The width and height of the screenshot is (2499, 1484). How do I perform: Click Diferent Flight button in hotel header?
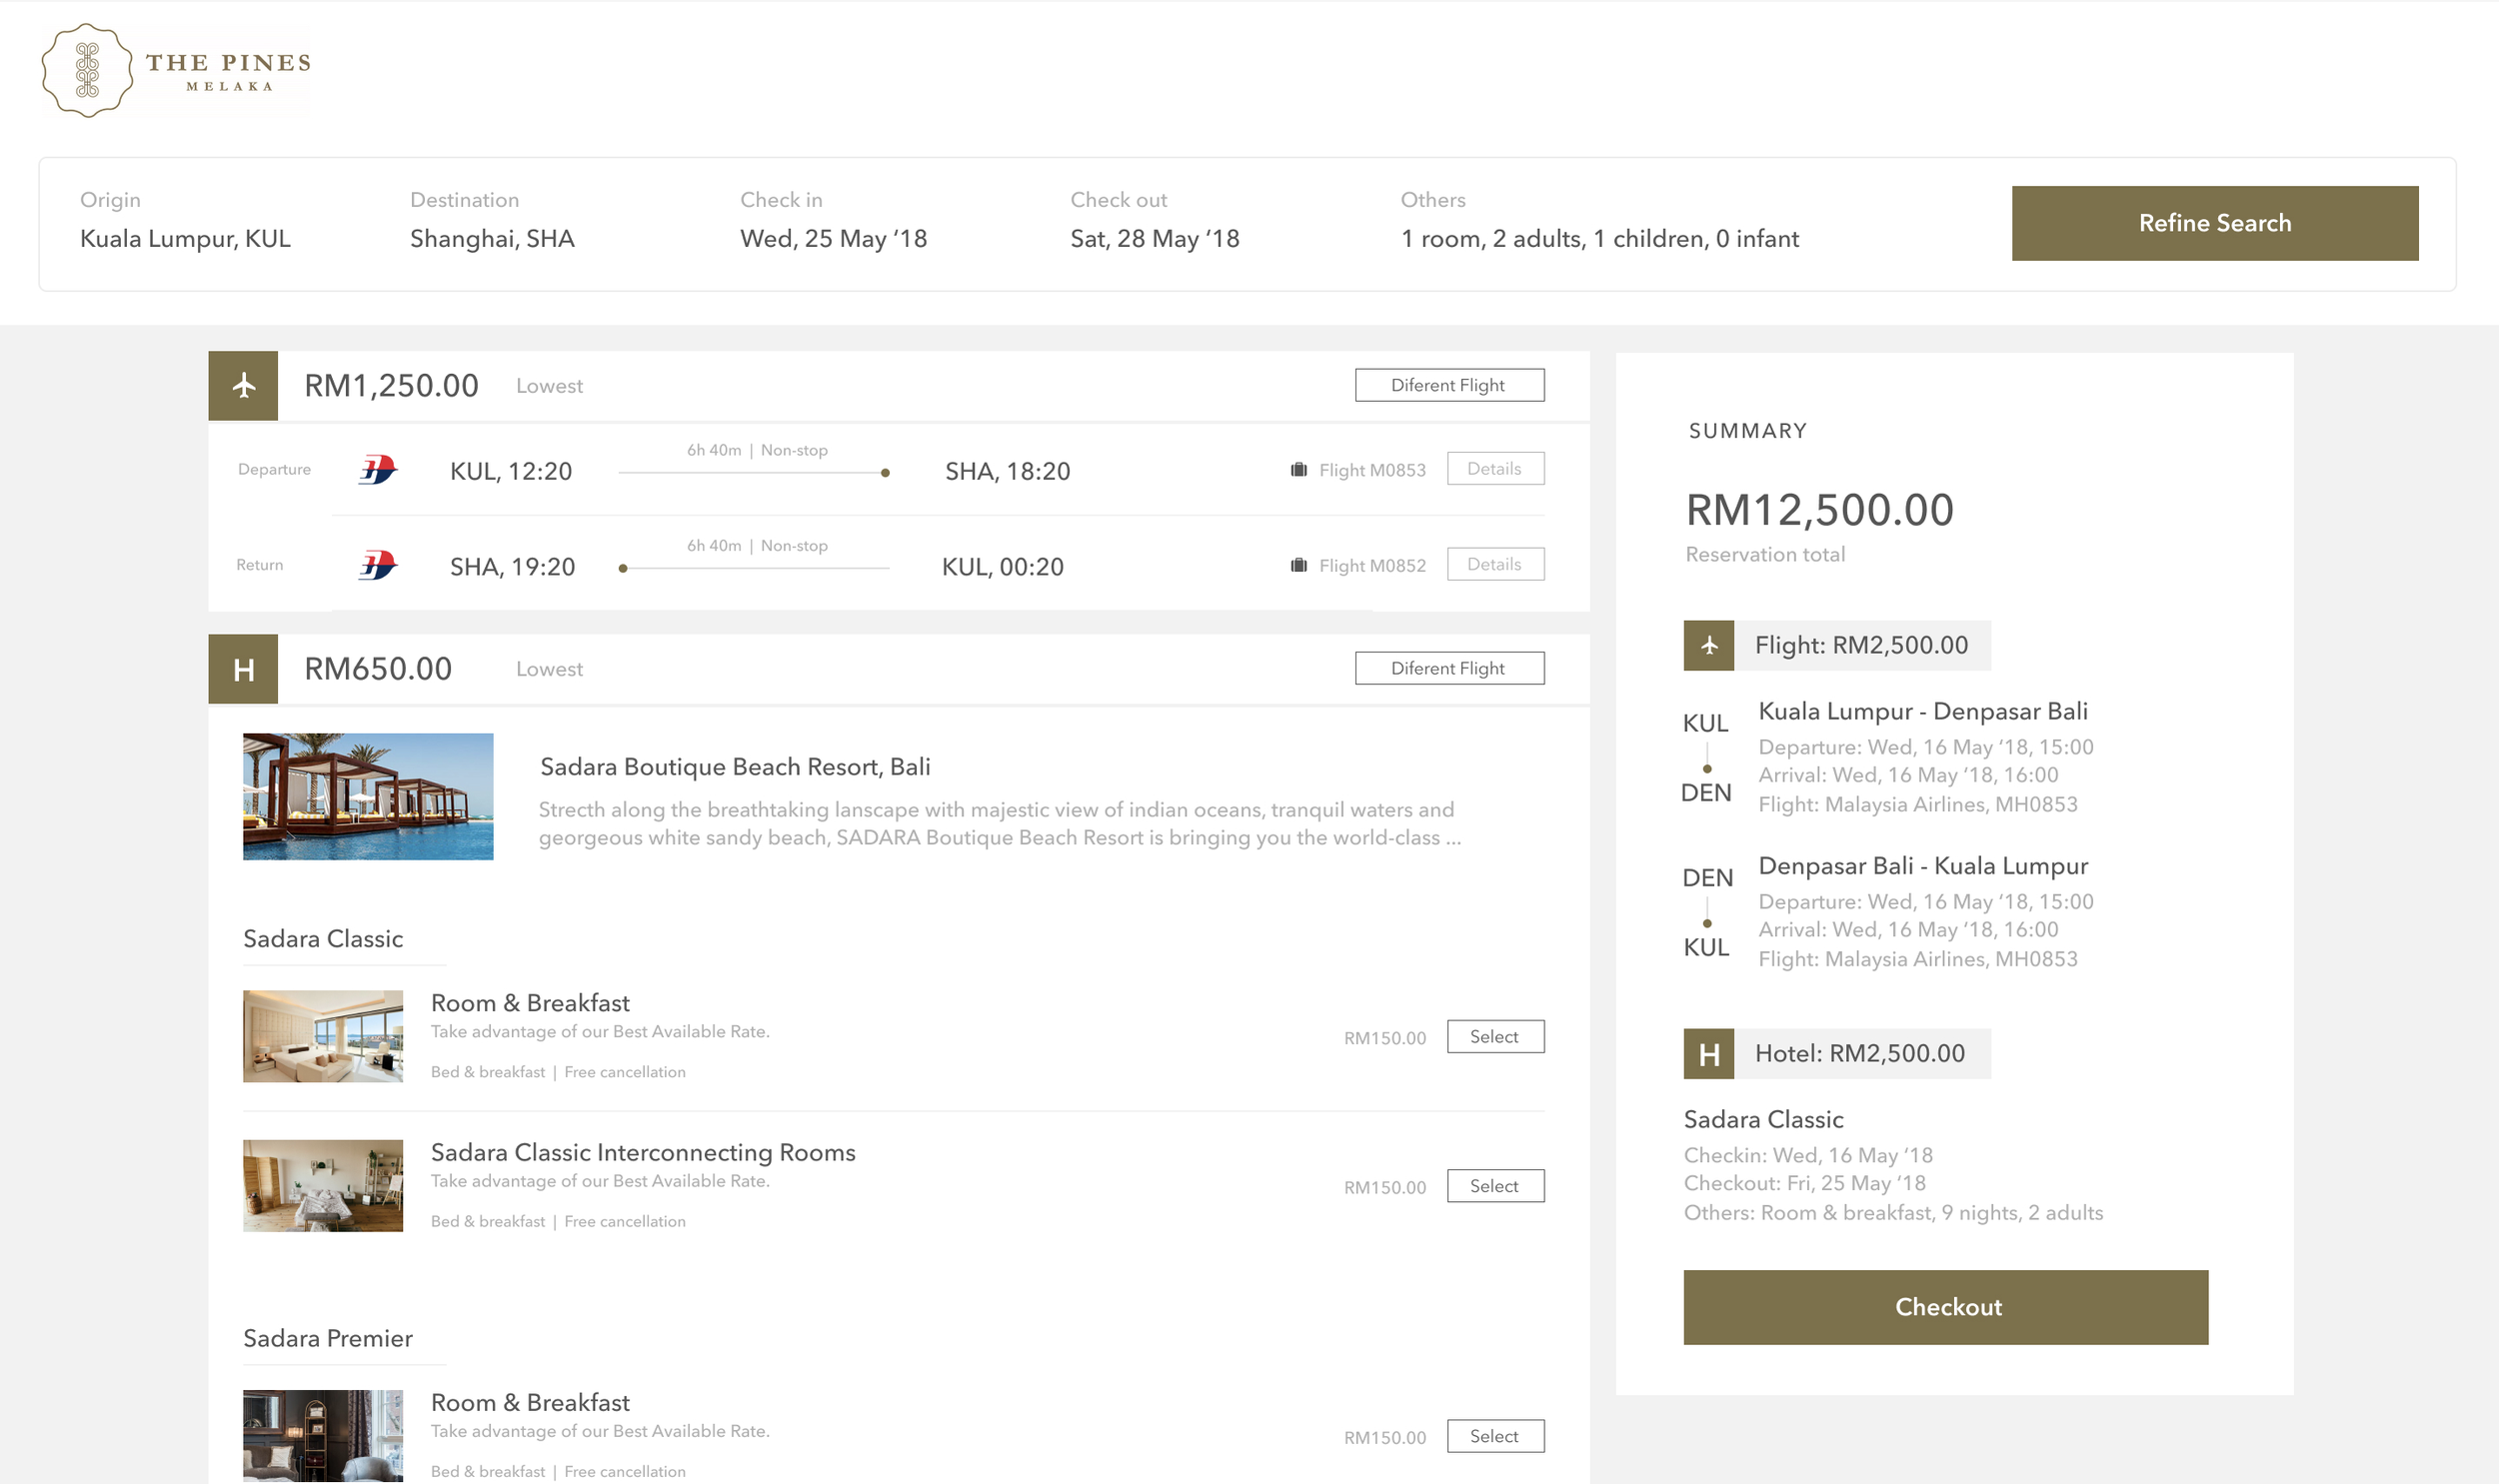[1448, 669]
